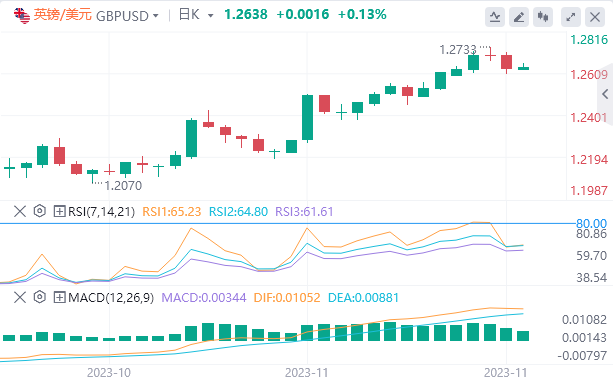This screenshot has height=382, width=613.
Task: Toggle MACD panel expand plus box
Action: tap(59, 298)
